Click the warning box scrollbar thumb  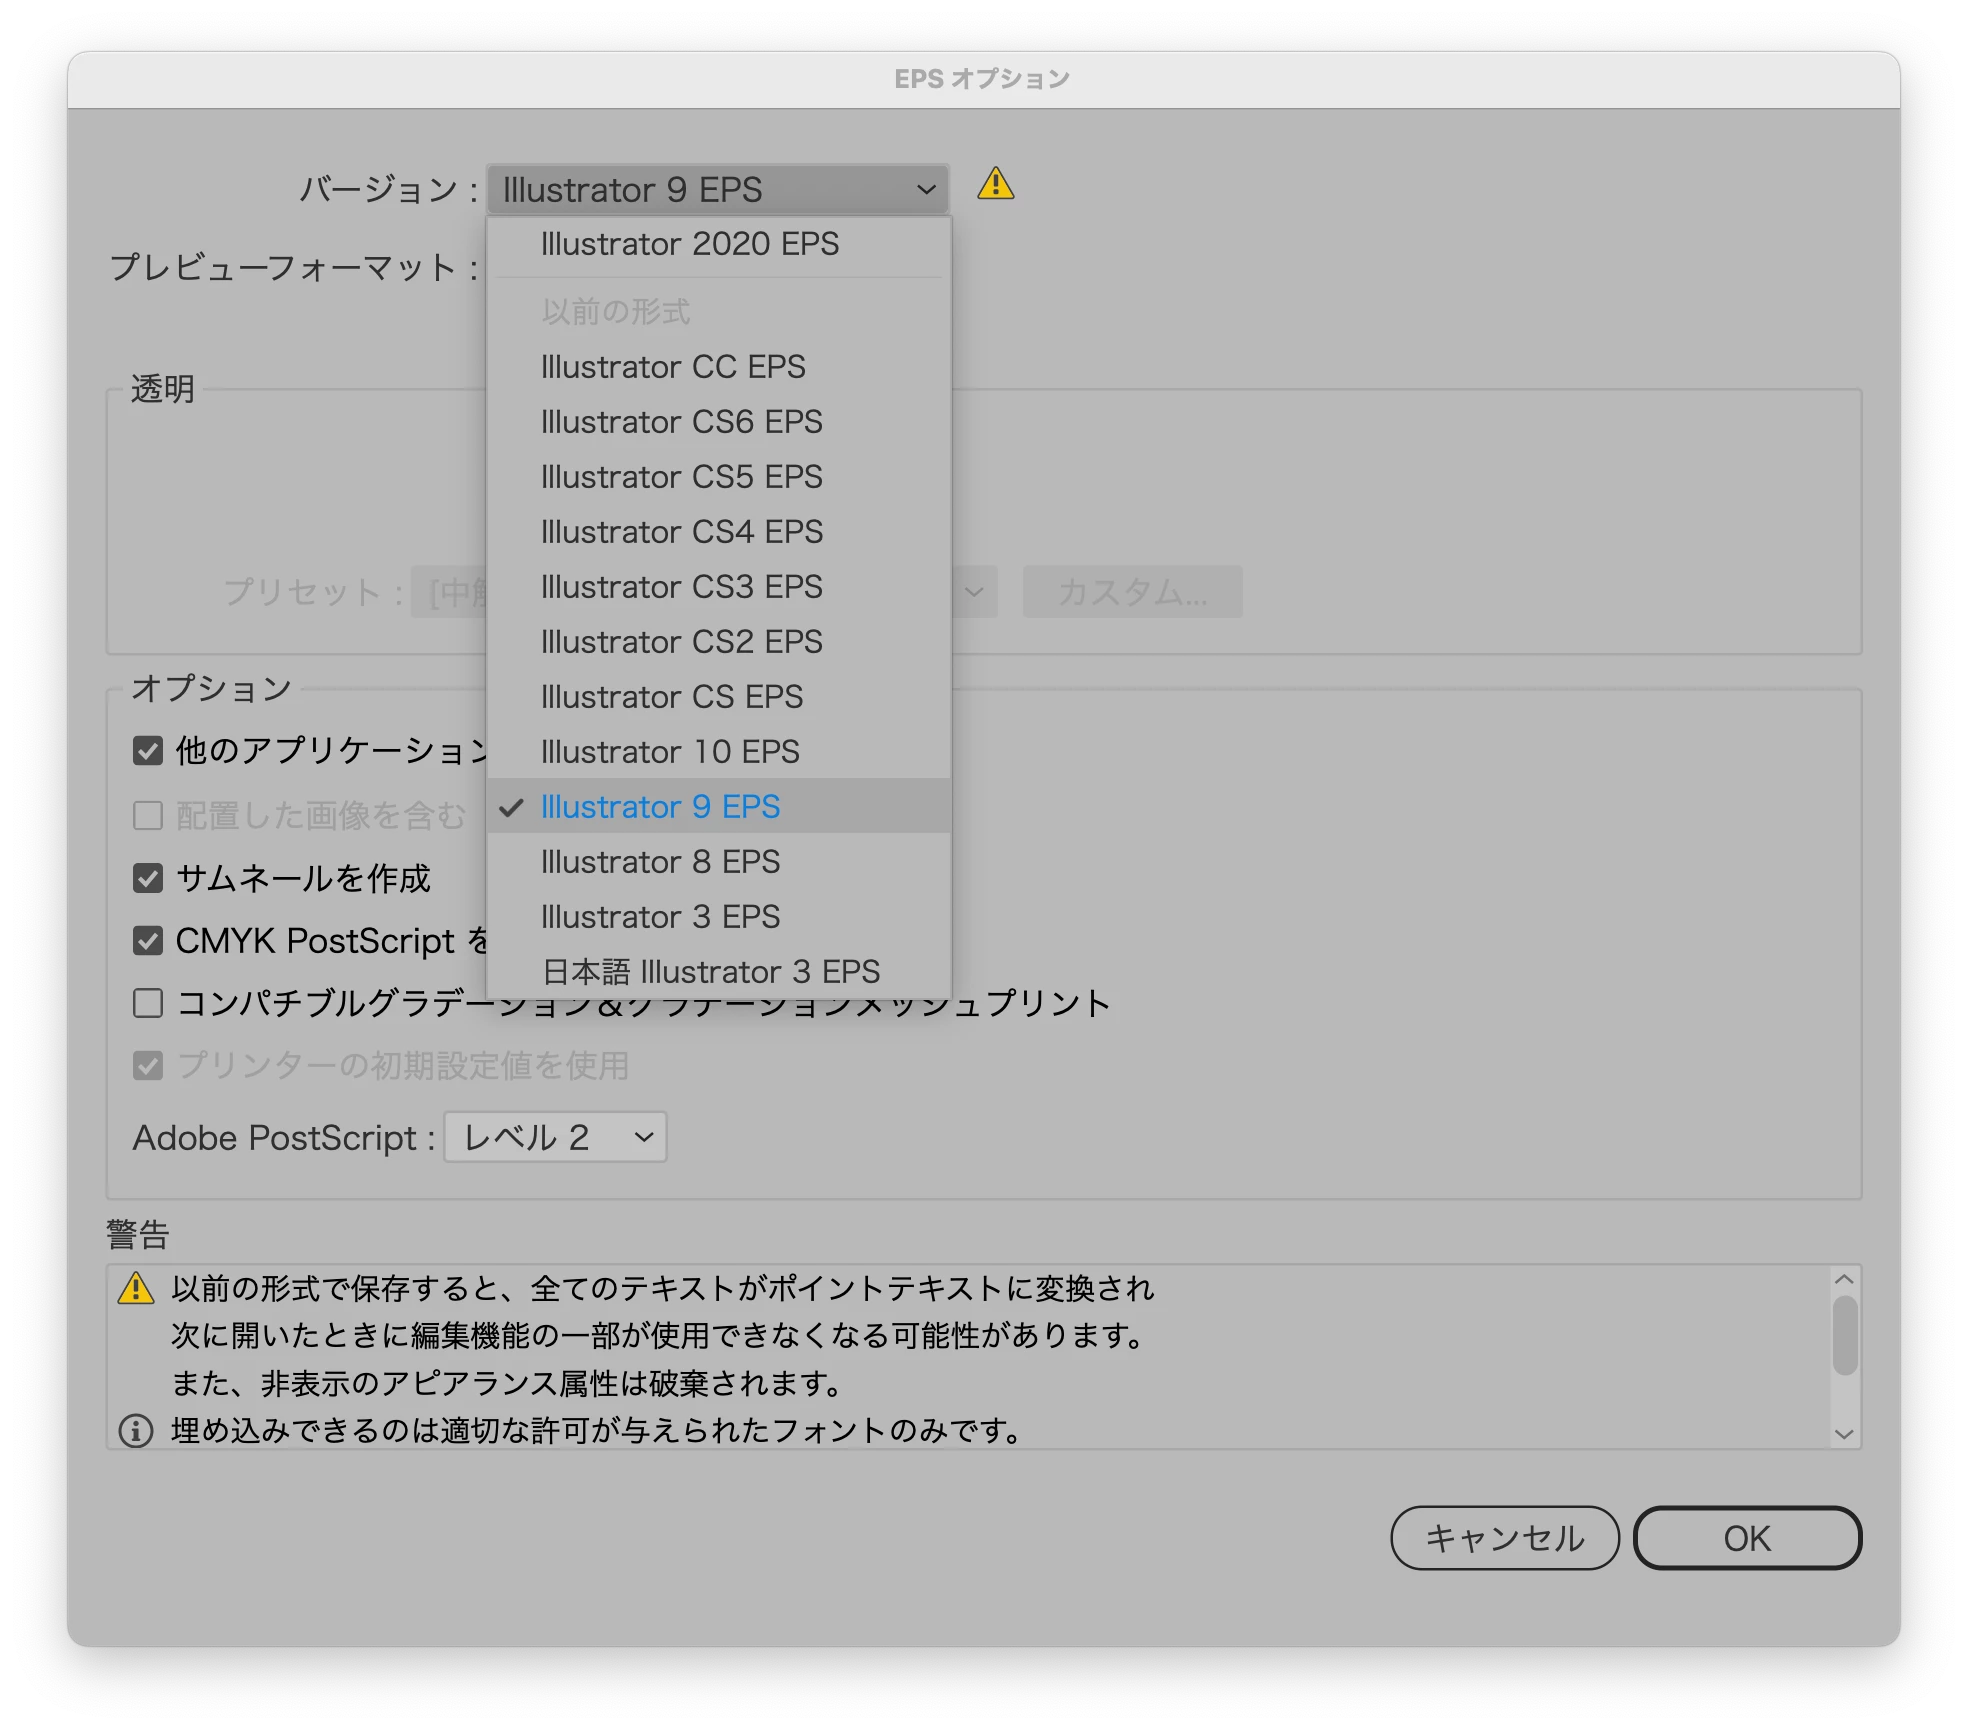1844,1335
